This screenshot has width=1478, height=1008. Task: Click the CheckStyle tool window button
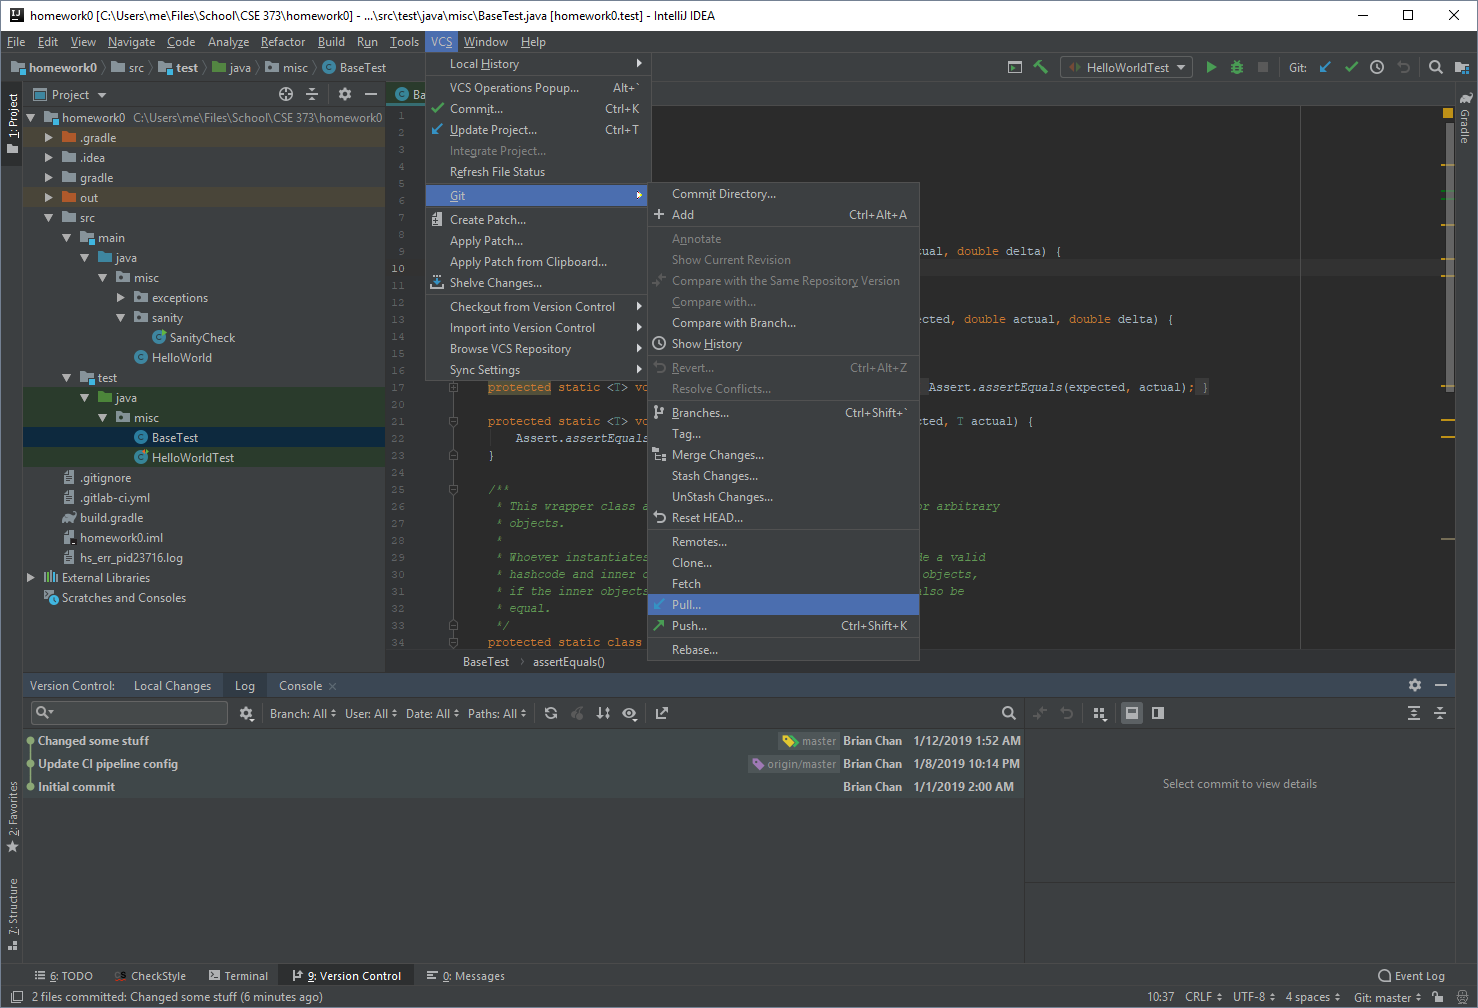[x=150, y=976]
